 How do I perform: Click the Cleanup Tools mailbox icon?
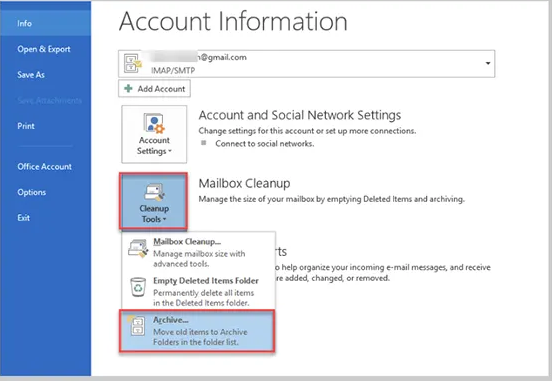(154, 192)
